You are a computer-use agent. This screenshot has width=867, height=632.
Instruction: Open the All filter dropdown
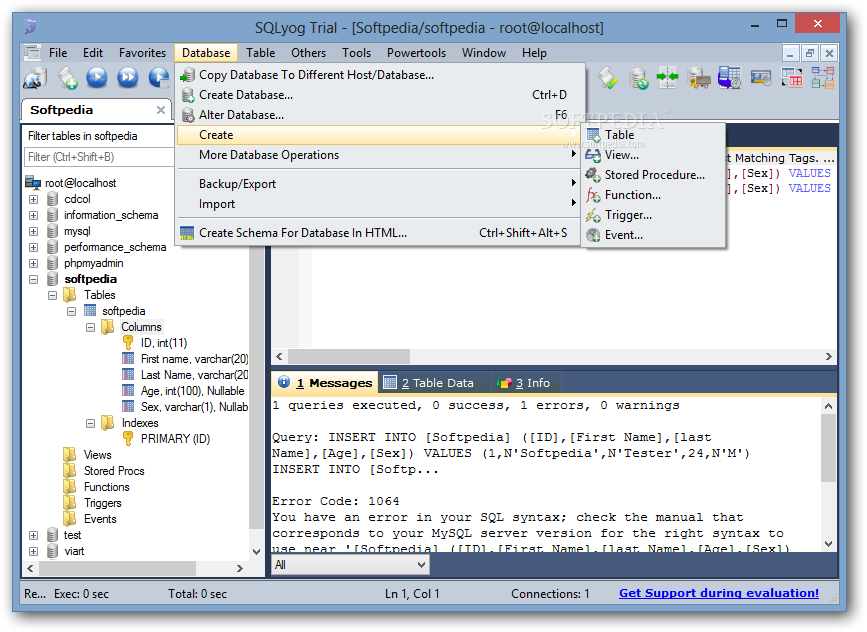click(350, 565)
